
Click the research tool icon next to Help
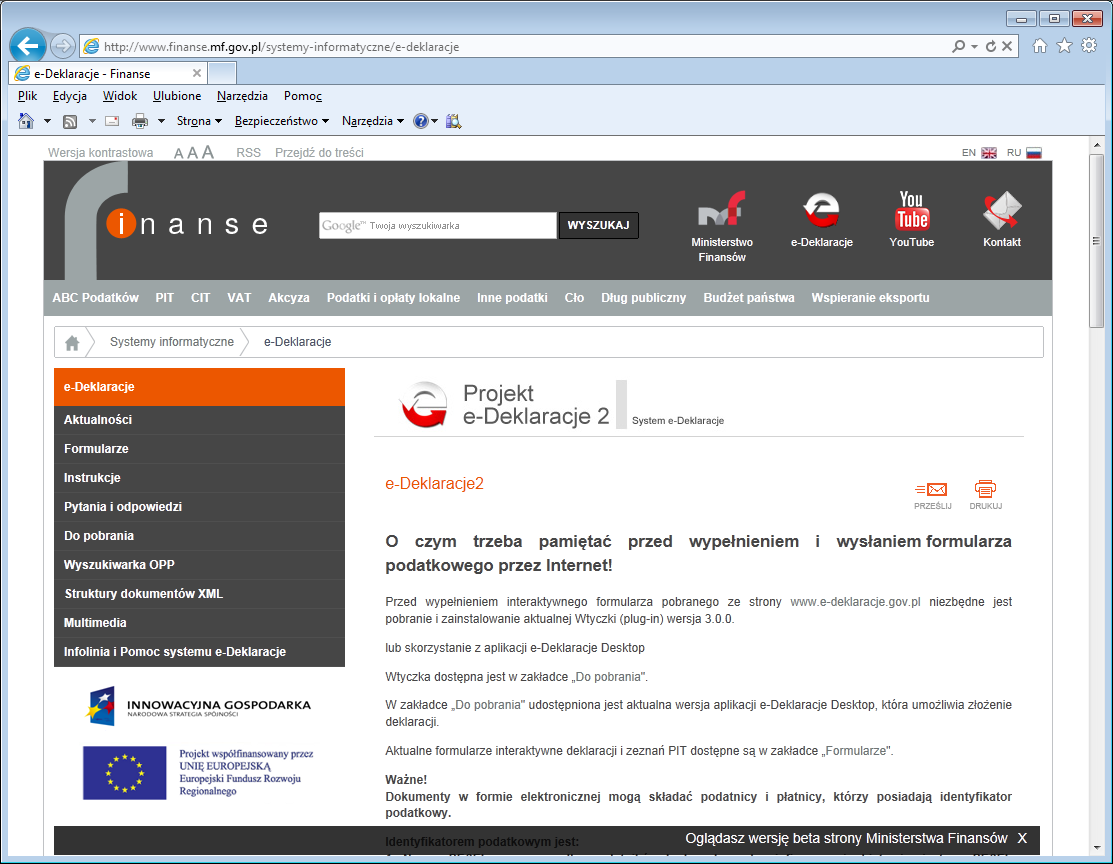[454, 121]
